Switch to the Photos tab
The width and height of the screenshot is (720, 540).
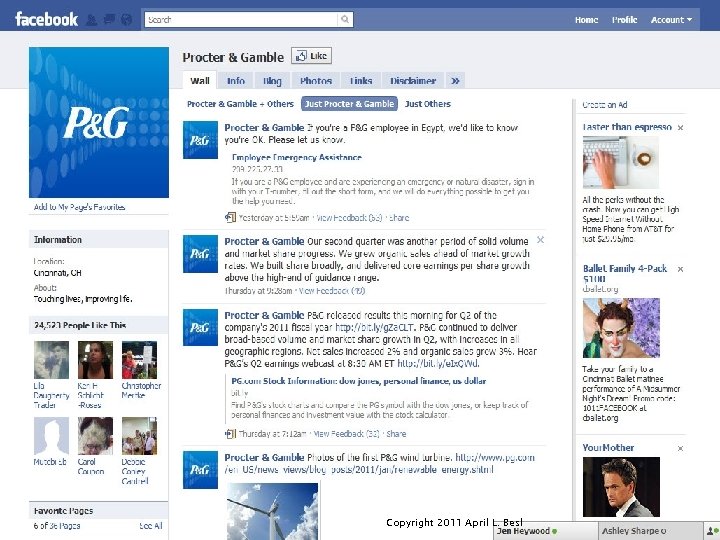tap(316, 81)
